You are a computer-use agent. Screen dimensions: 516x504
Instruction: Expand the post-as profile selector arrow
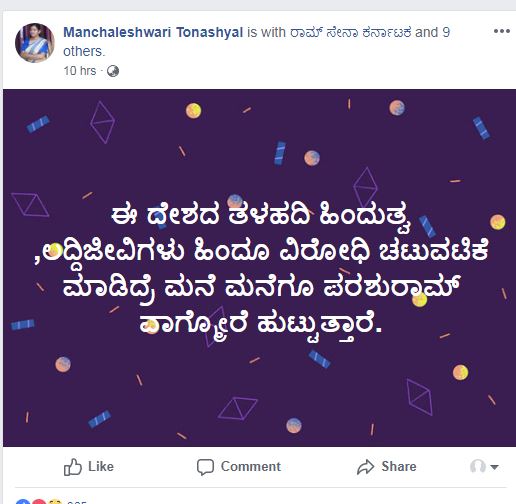point(494,467)
